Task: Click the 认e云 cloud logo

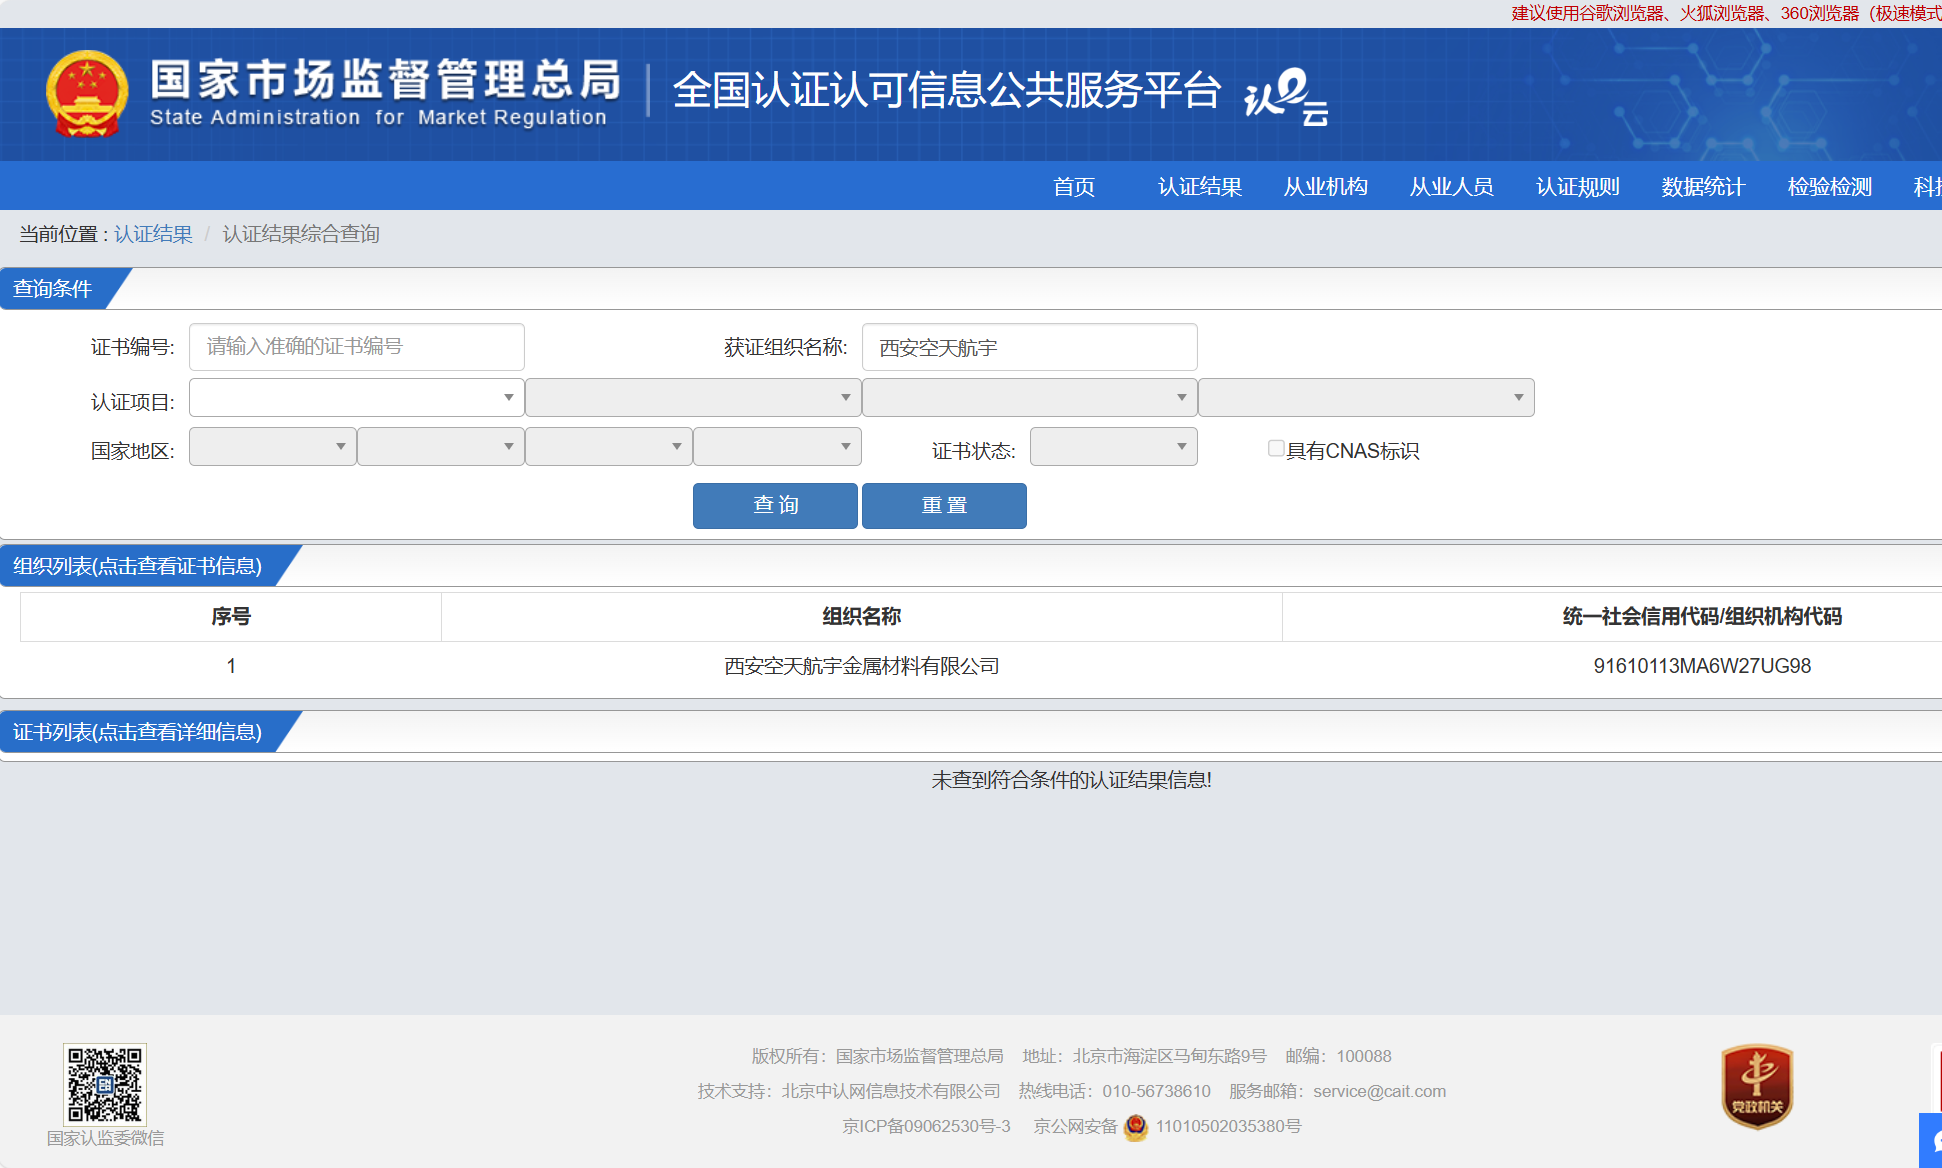Action: (x=1286, y=97)
